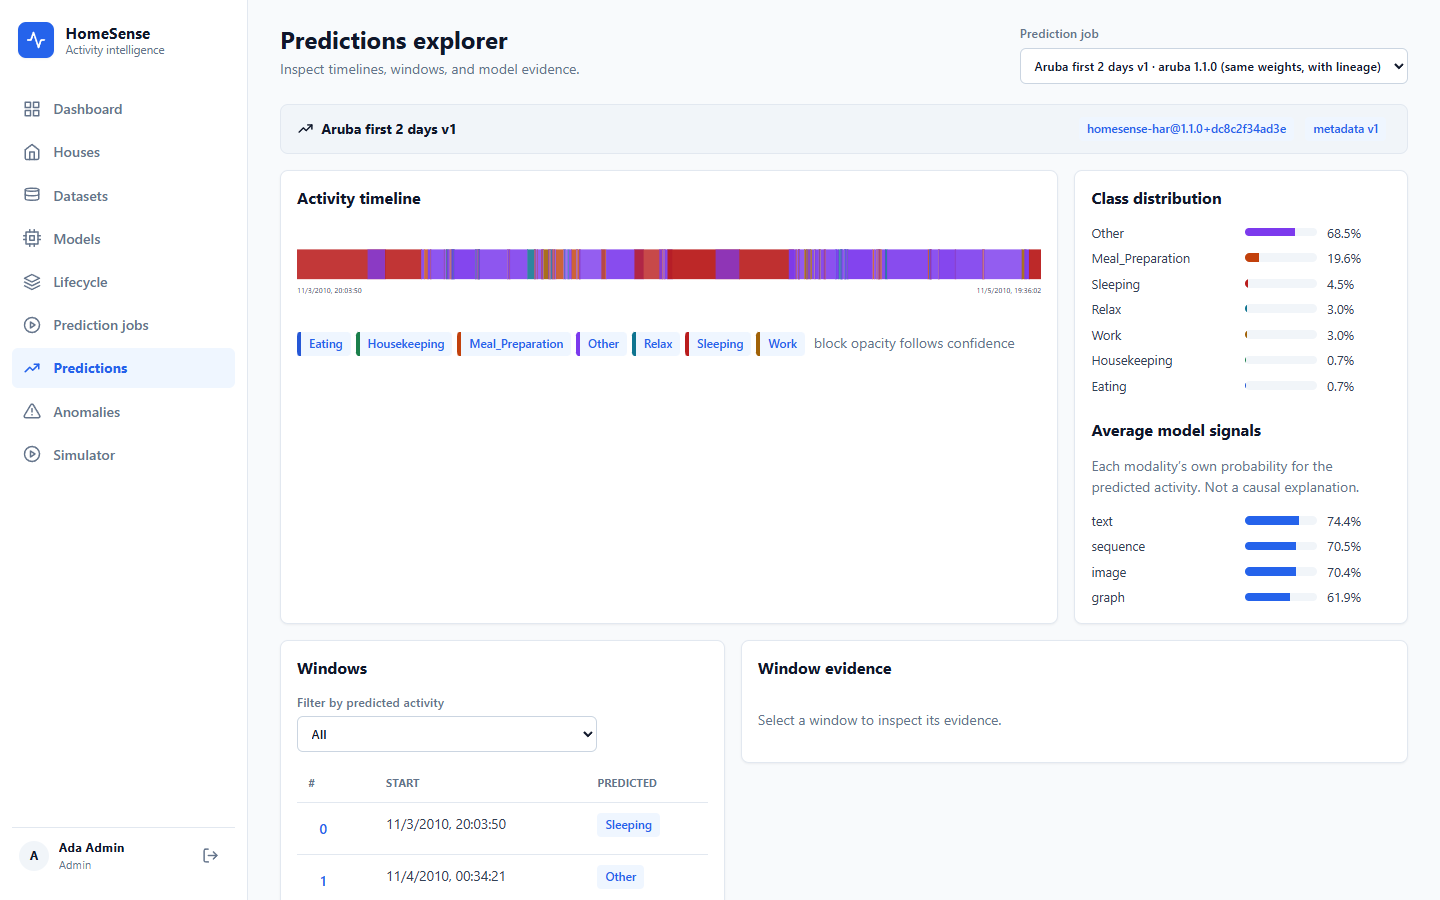Image resolution: width=1440 pixels, height=900 pixels.
Task: Click the text modality signal bar
Action: 1281,521
